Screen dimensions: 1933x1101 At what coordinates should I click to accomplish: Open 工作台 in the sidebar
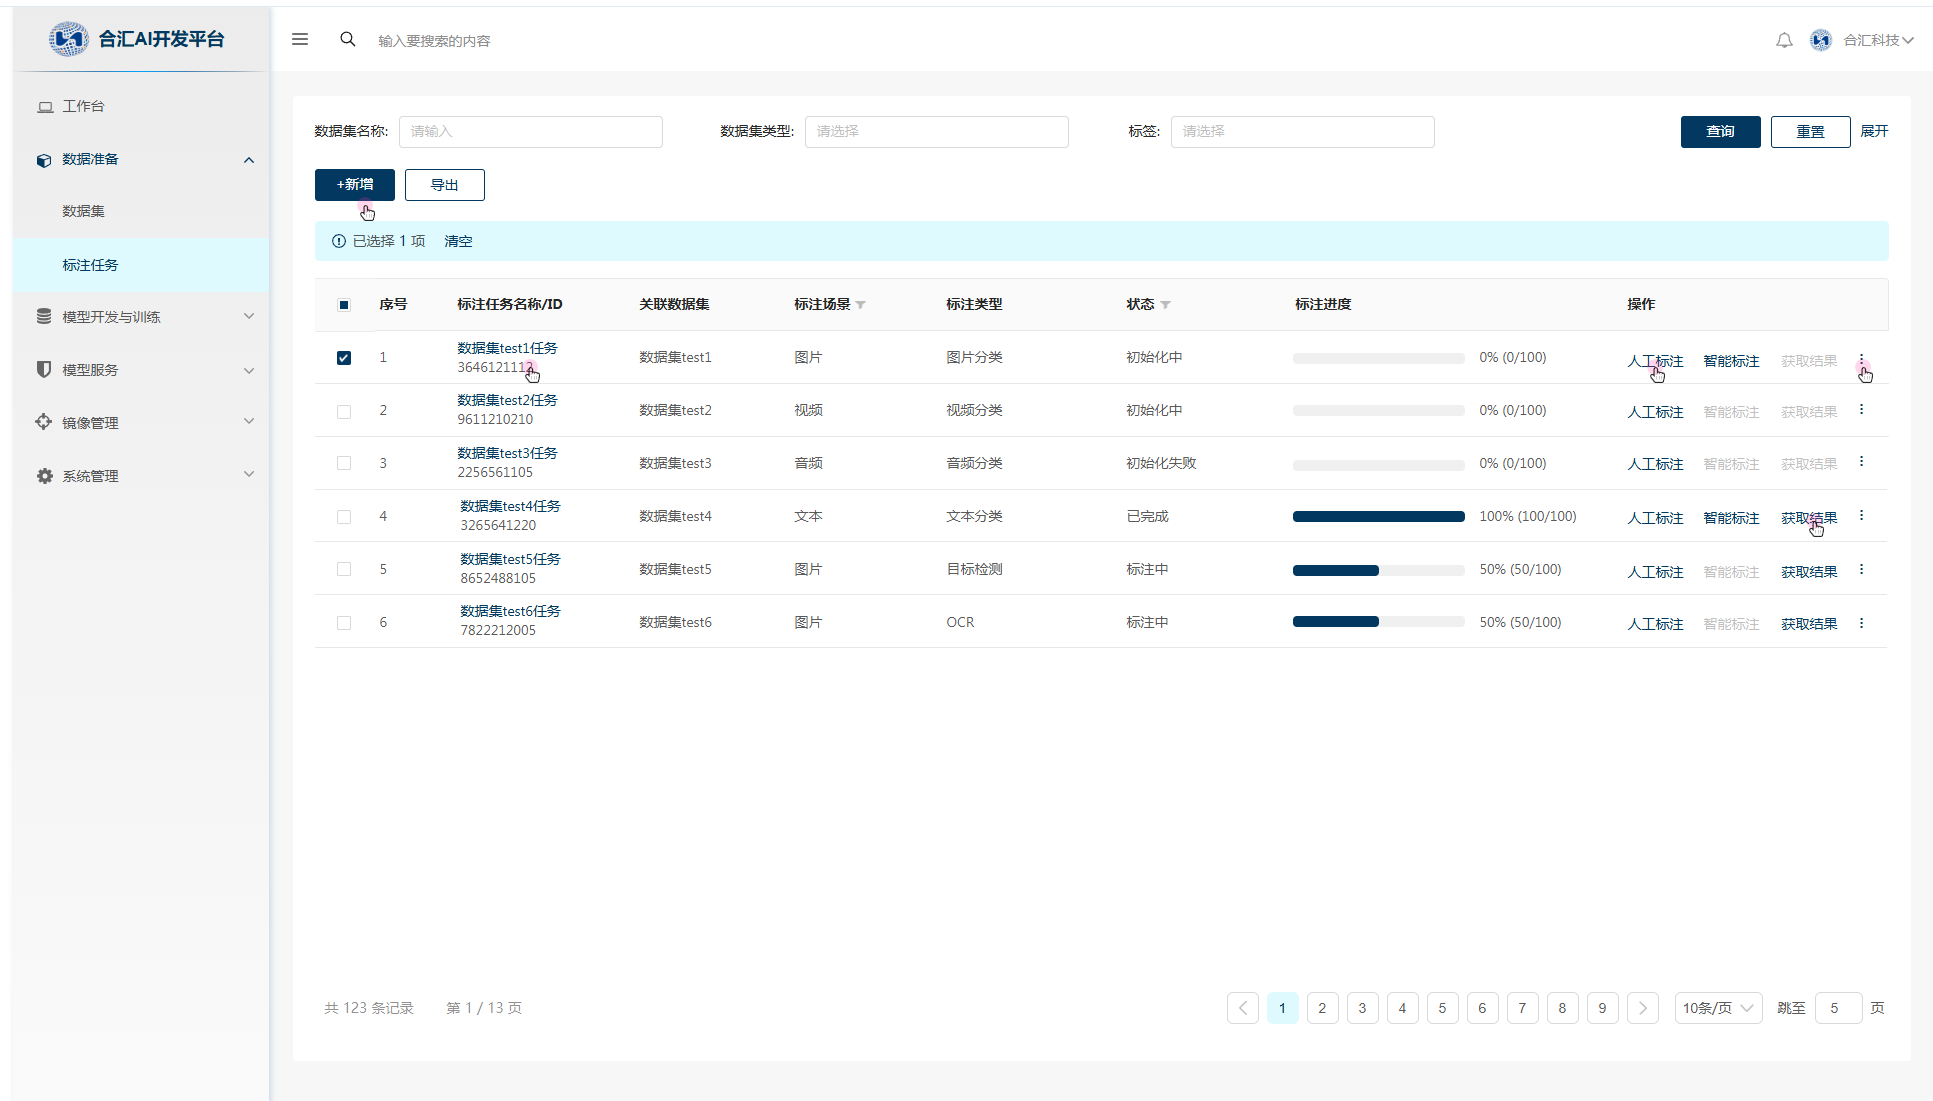(84, 106)
